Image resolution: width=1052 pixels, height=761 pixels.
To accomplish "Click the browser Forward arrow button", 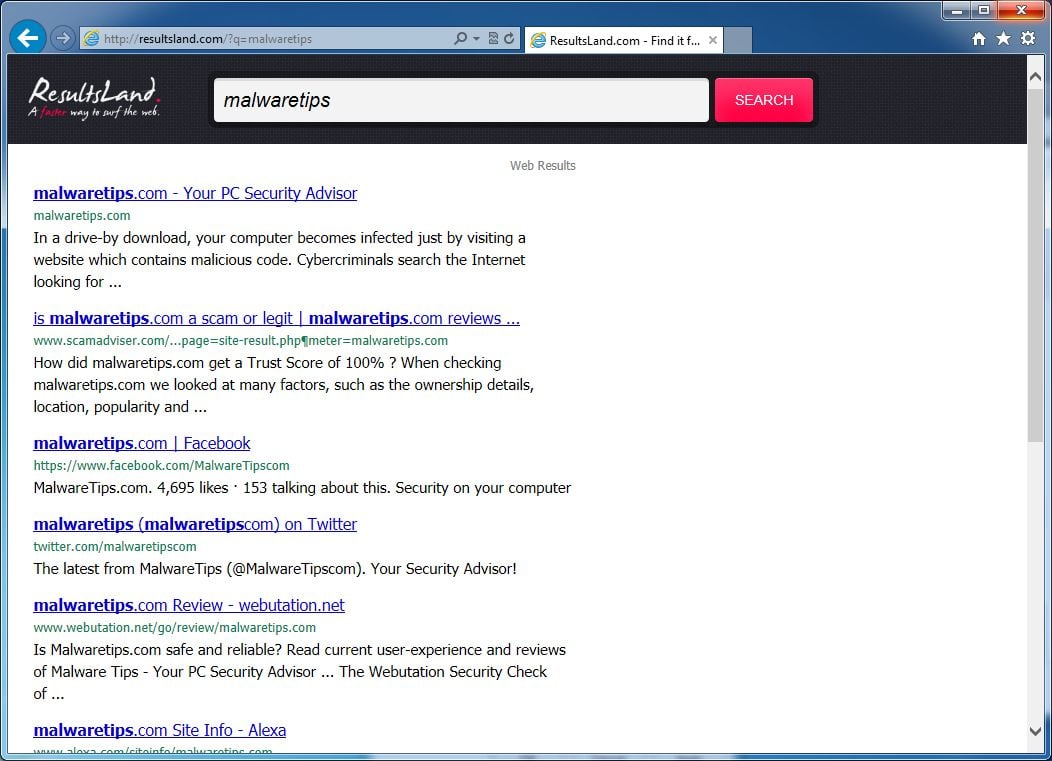I will pyautogui.click(x=62, y=38).
